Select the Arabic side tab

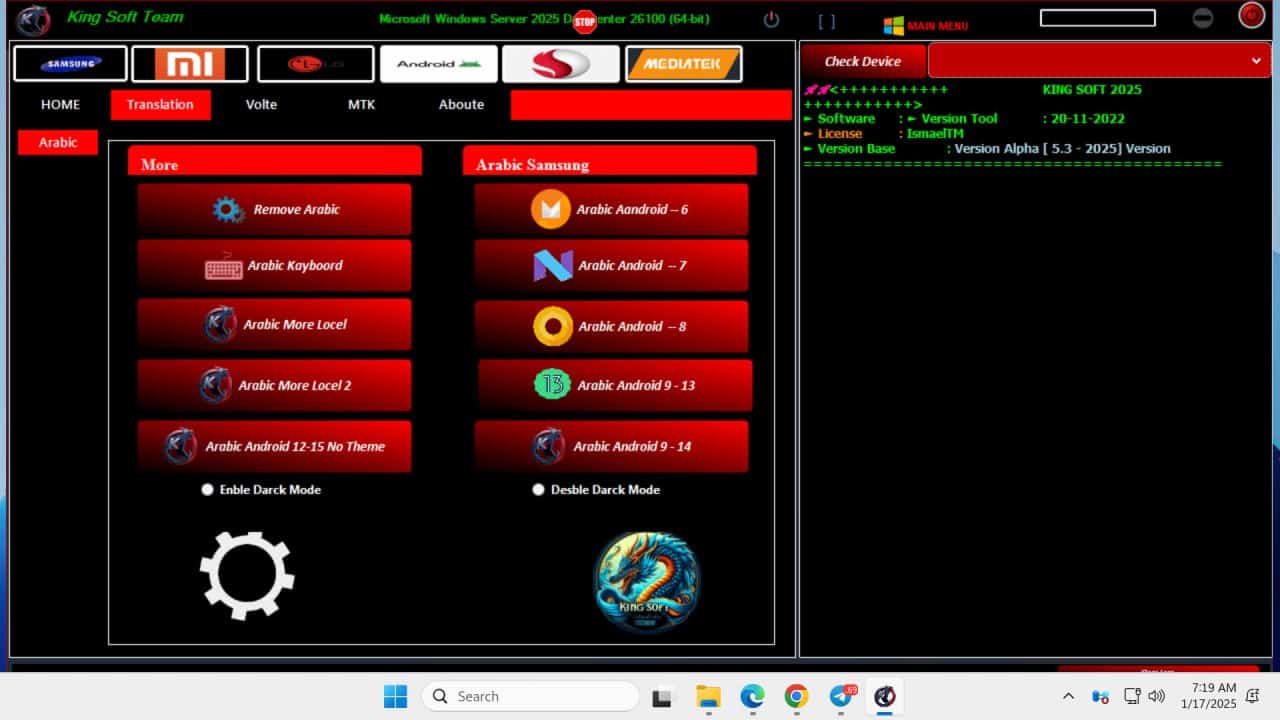58,142
